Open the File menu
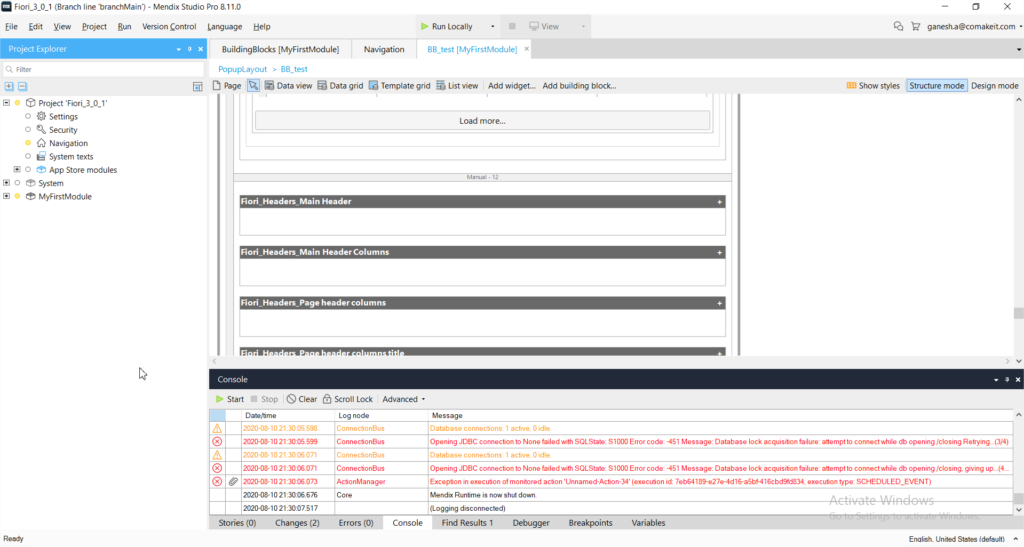The height and width of the screenshot is (547, 1024). pyautogui.click(x=11, y=27)
